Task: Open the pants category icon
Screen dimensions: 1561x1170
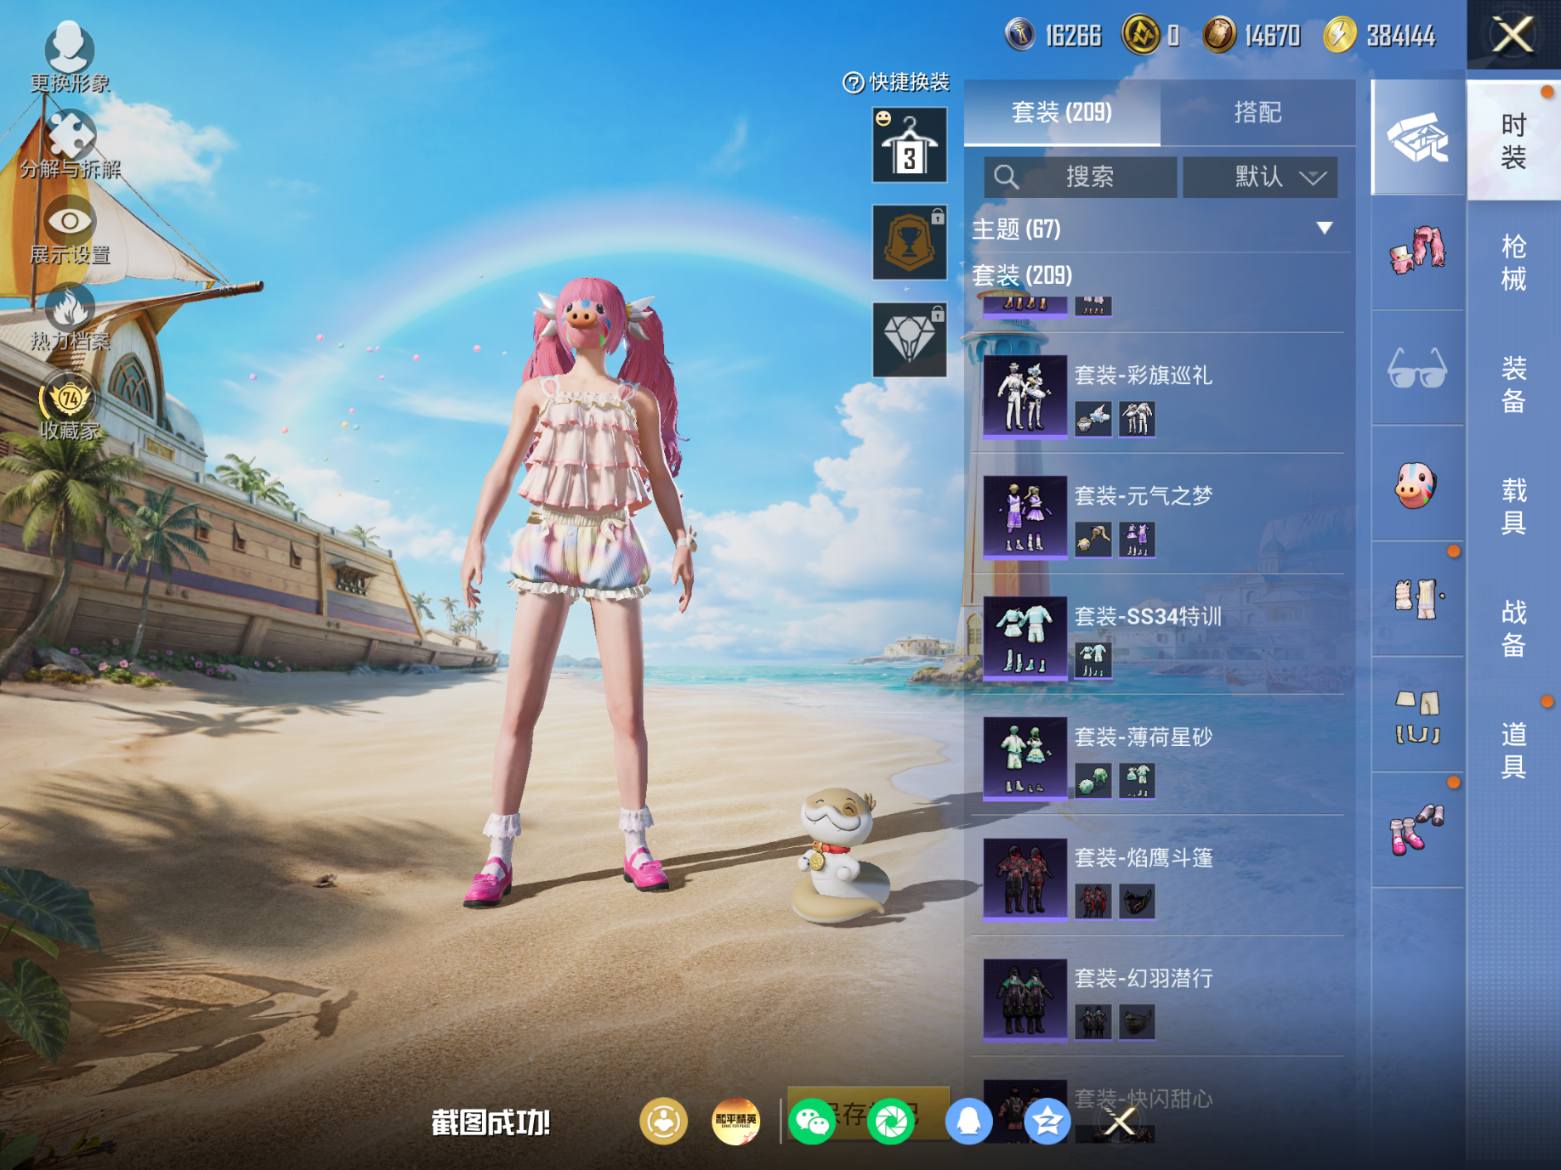Action: [1417, 715]
